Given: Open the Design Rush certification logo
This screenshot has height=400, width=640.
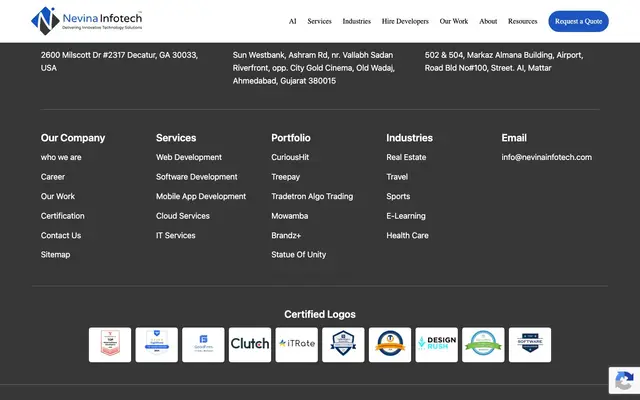Looking at the screenshot, I should (437, 344).
